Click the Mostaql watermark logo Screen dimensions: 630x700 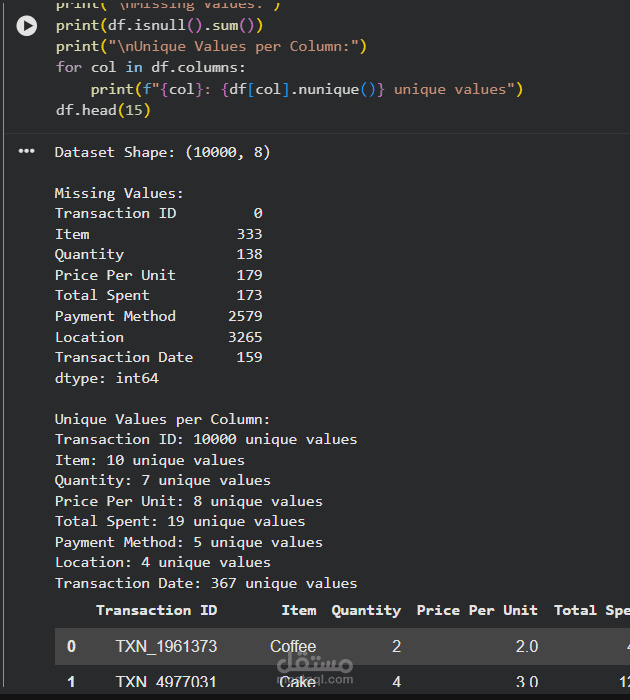click(313, 667)
